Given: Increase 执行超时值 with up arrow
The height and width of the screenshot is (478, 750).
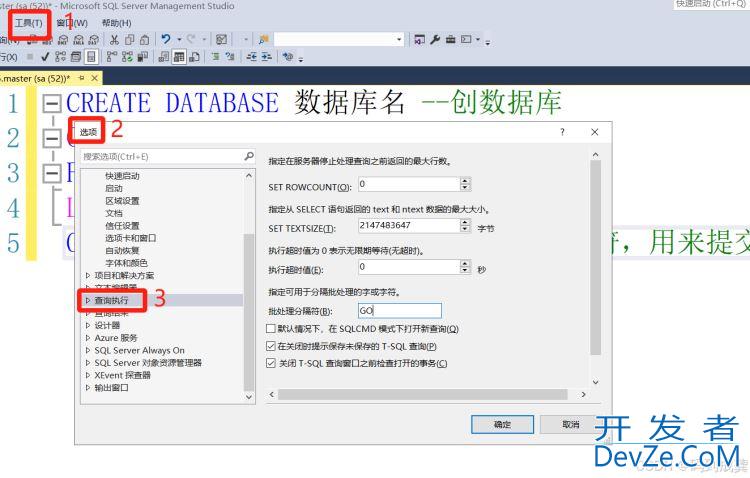Looking at the screenshot, I should pos(465,263).
